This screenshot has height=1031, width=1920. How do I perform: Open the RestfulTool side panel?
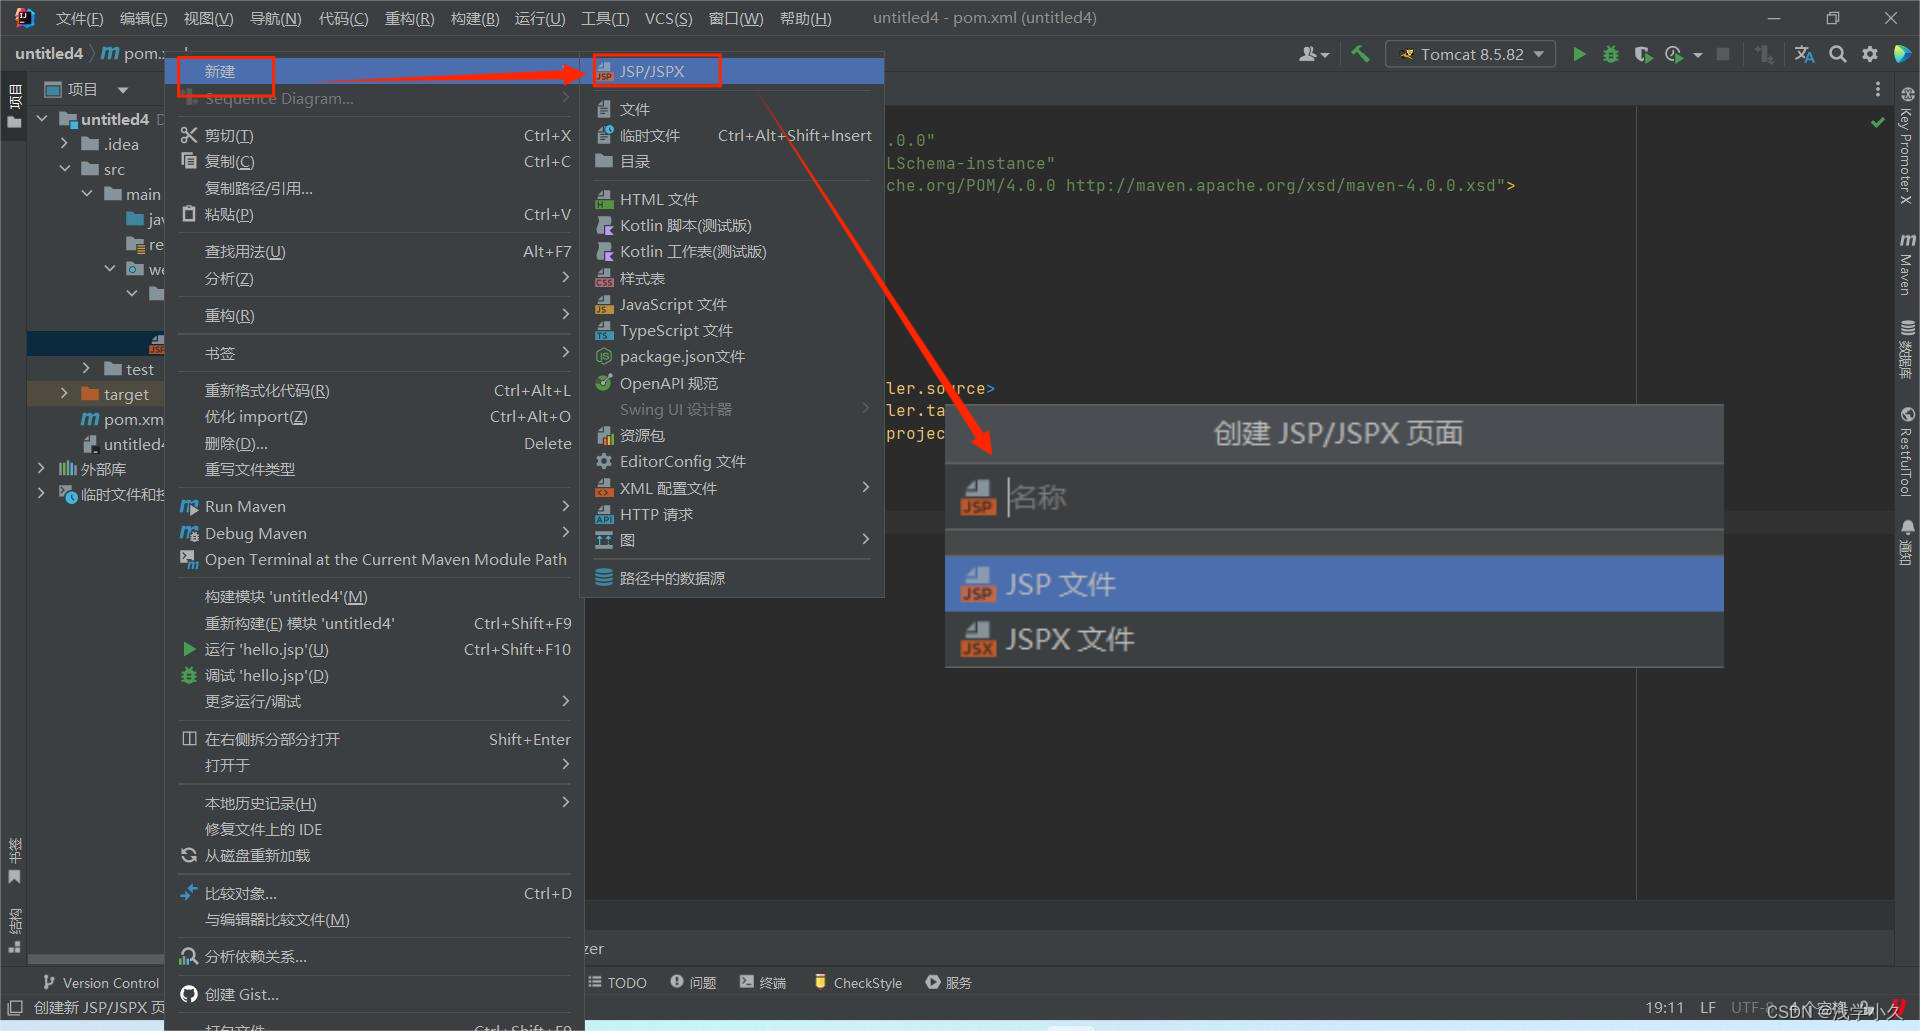pos(1907,451)
